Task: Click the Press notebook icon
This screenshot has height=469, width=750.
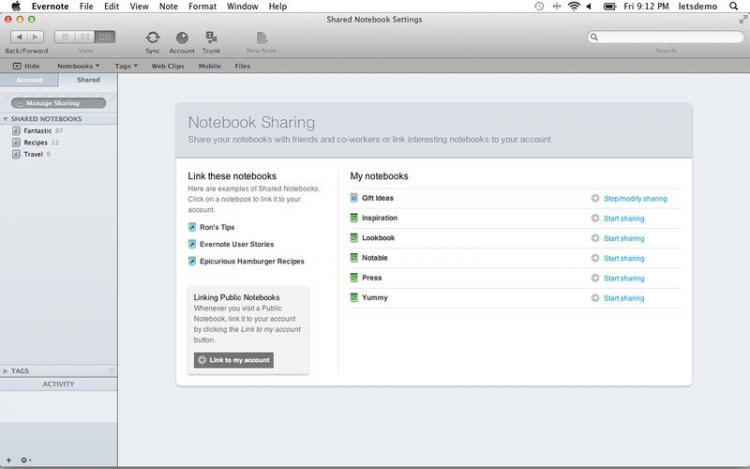Action: click(354, 278)
